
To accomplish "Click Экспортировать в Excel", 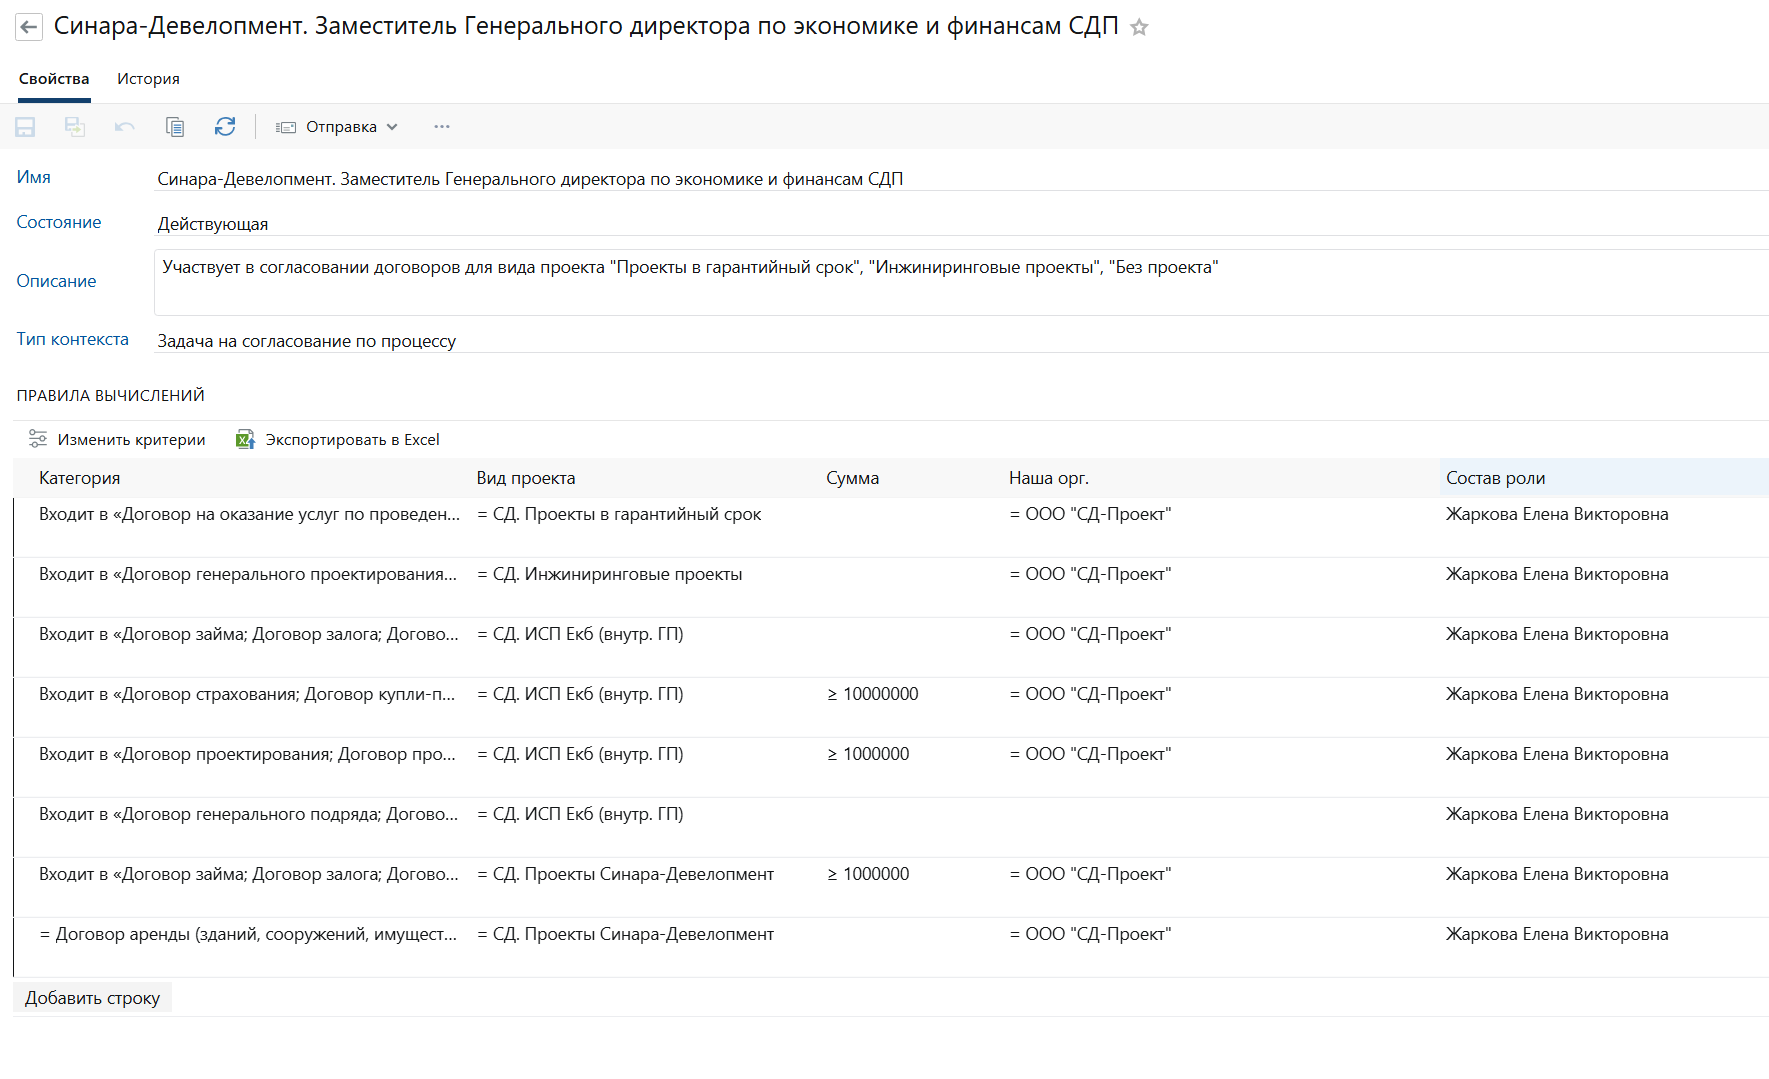I will (338, 440).
